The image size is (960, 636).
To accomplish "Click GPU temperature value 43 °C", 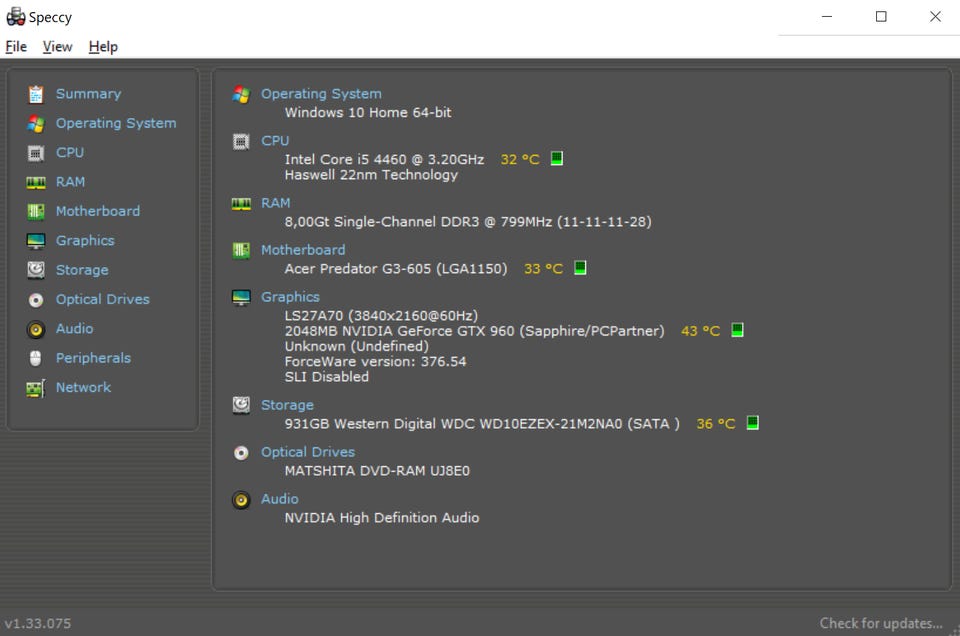I will point(700,331).
